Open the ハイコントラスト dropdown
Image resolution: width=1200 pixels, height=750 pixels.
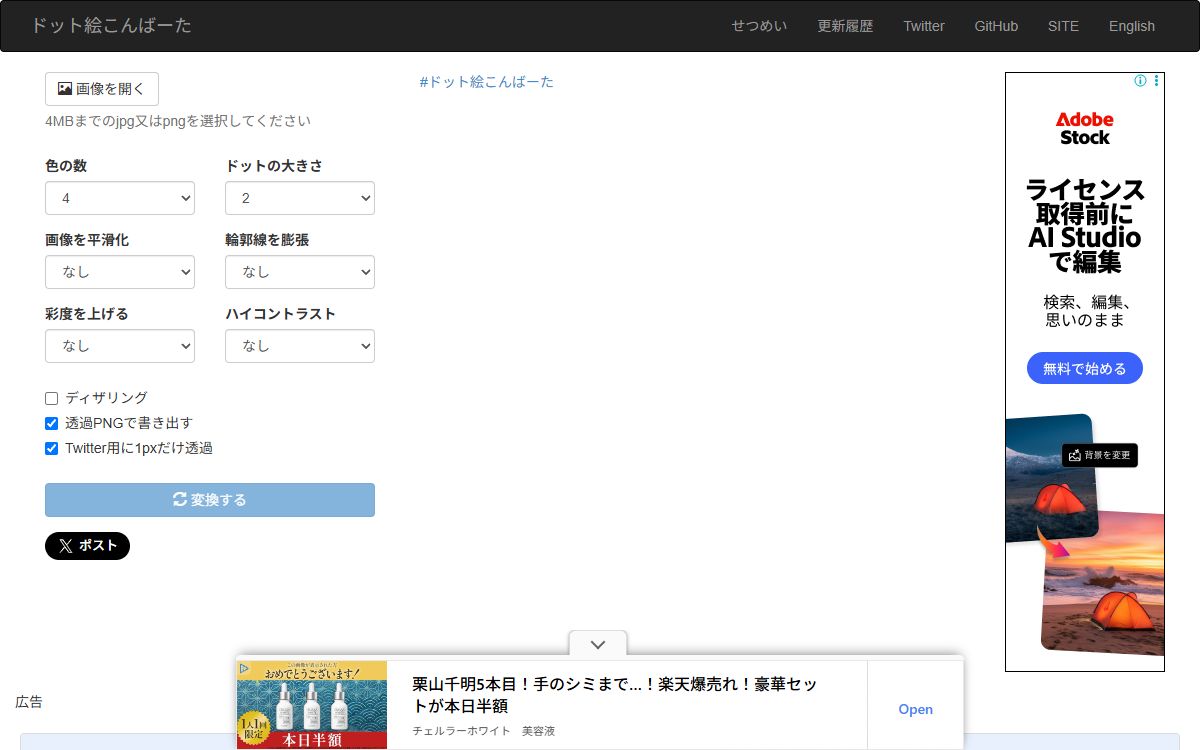(300, 346)
